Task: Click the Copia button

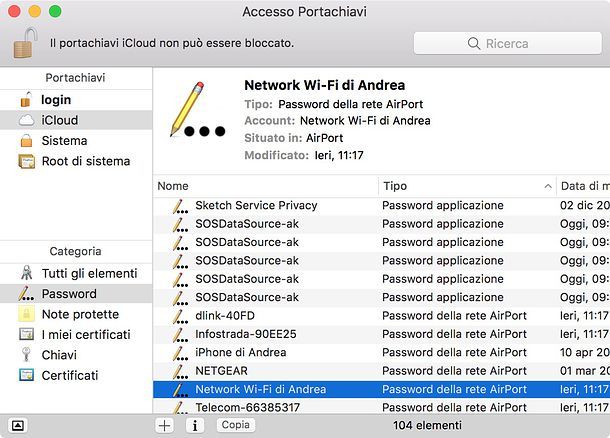Action: tap(236, 425)
